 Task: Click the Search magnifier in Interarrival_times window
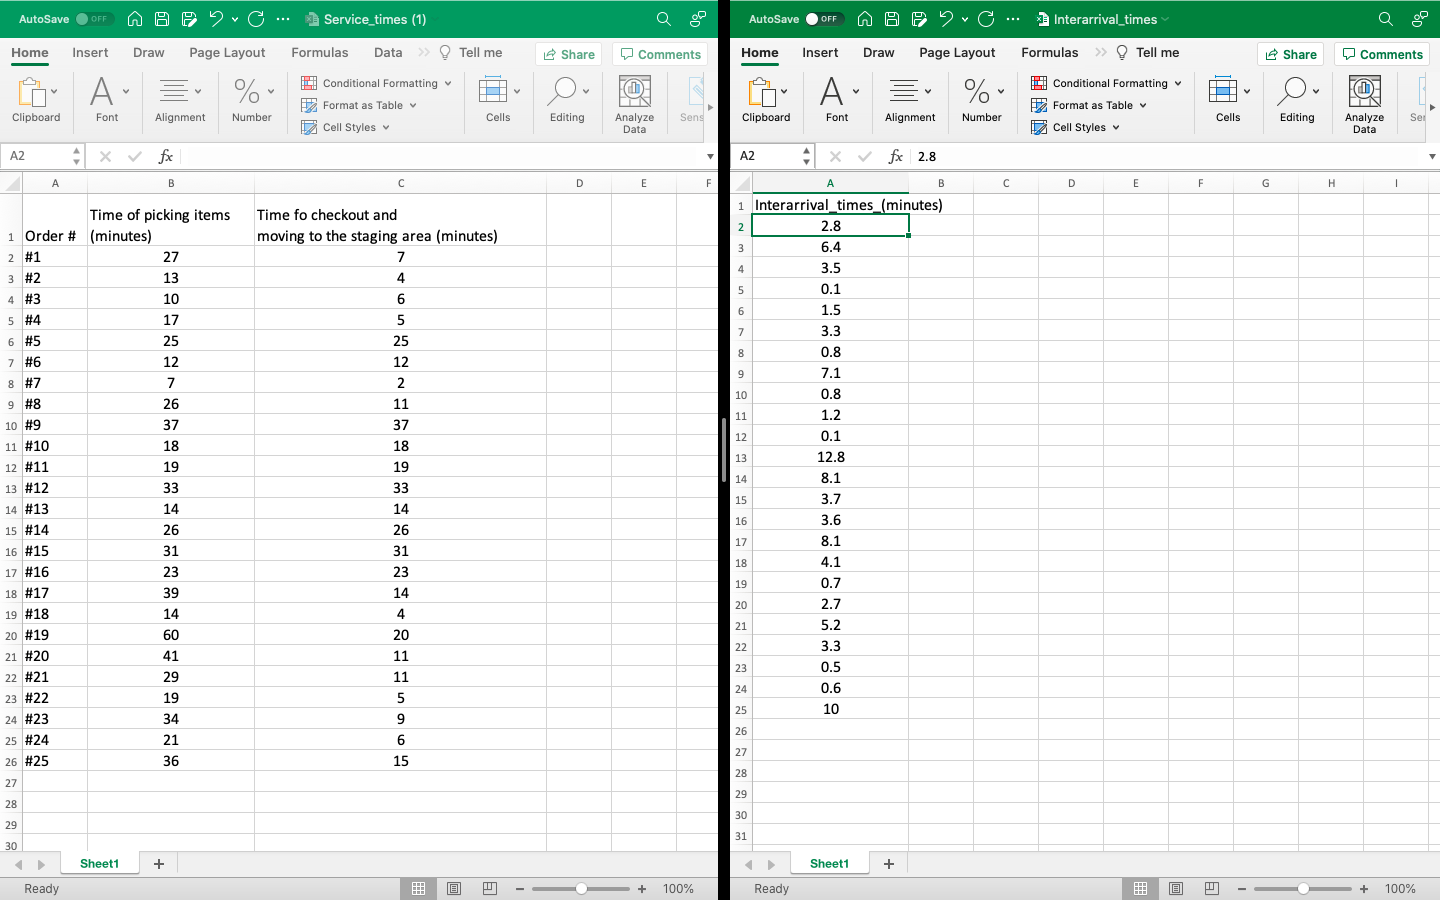click(1385, 18)
